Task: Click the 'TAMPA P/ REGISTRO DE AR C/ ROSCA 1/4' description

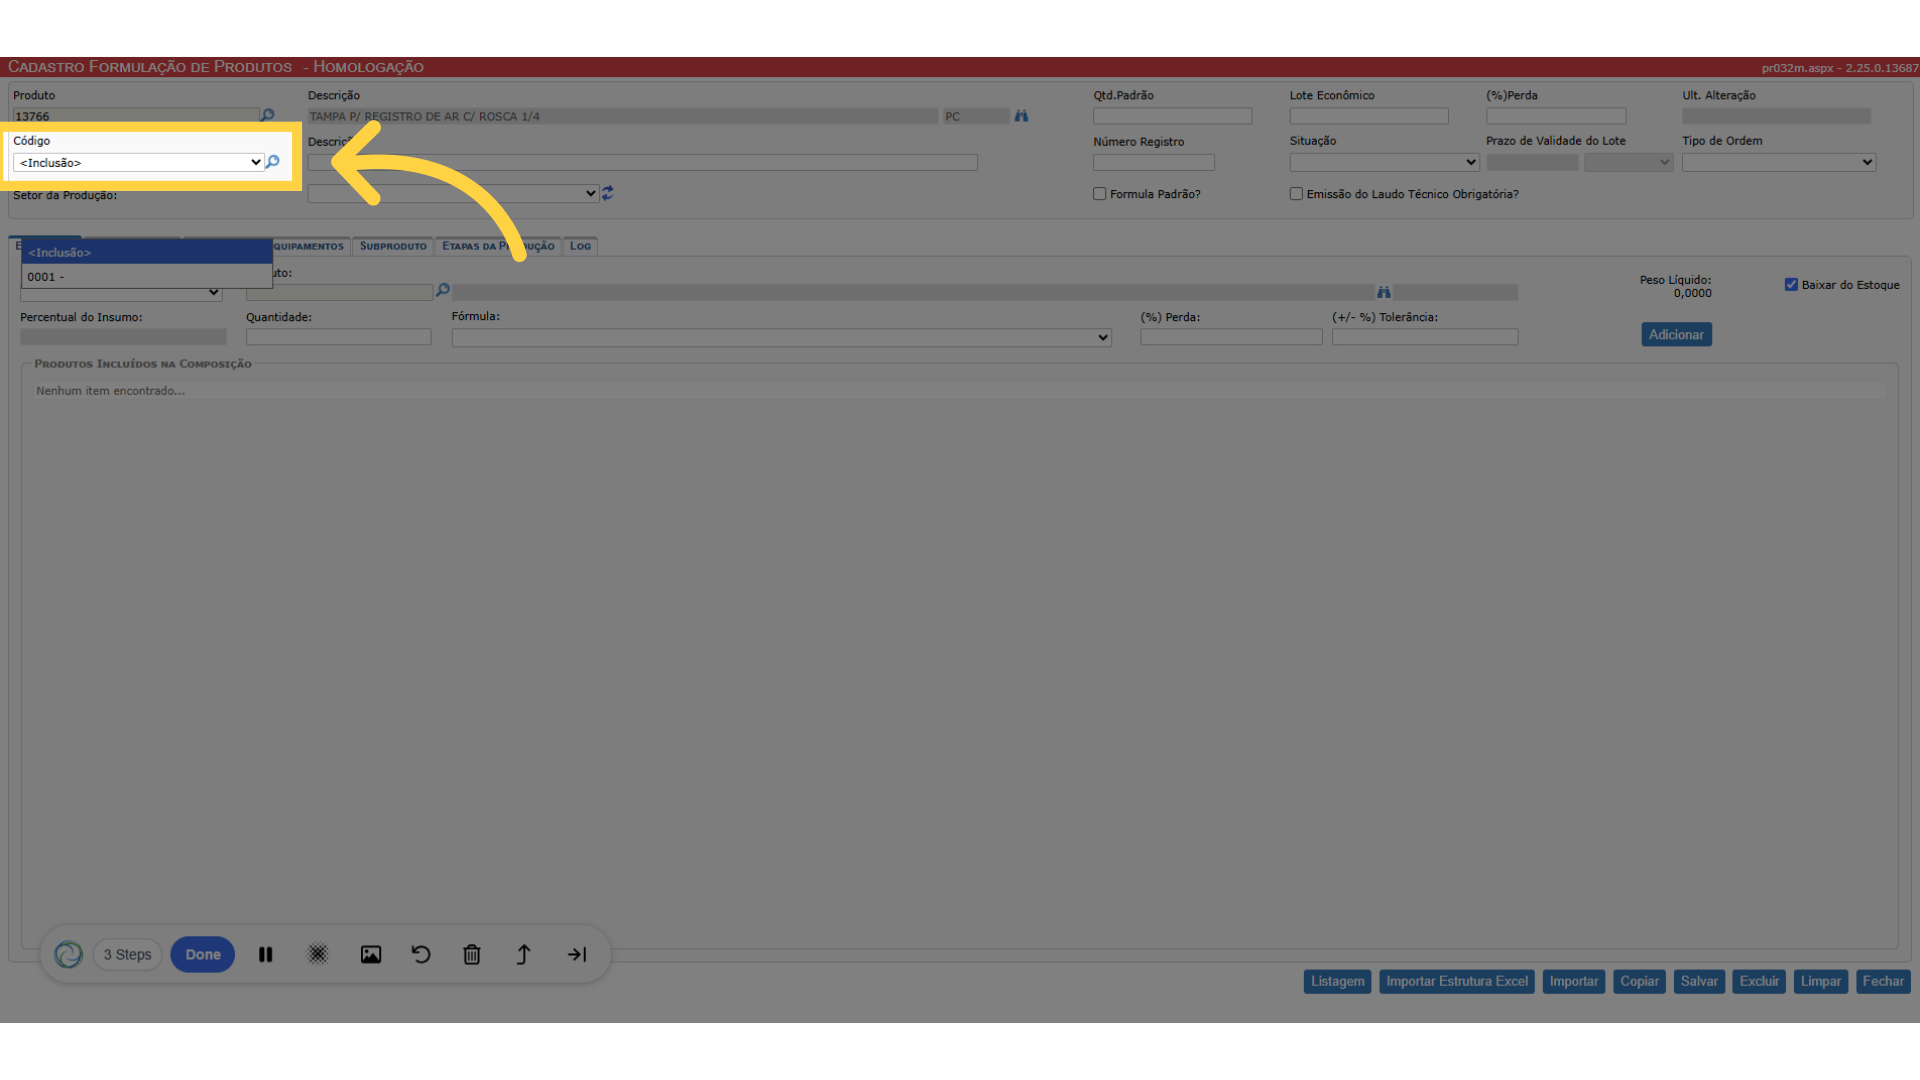Action: [x=424, y=117]
